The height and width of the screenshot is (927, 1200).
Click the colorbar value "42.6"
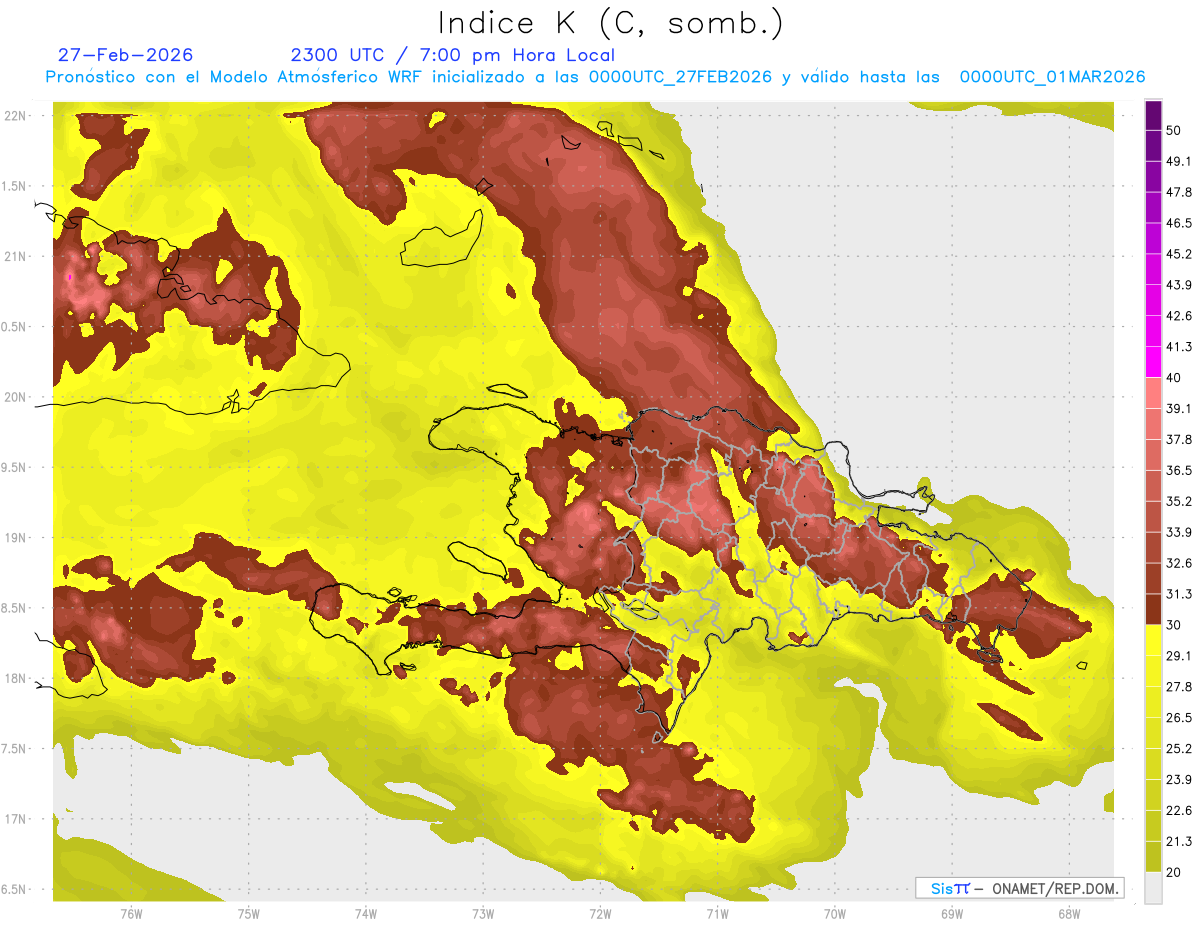point(1178,316)
